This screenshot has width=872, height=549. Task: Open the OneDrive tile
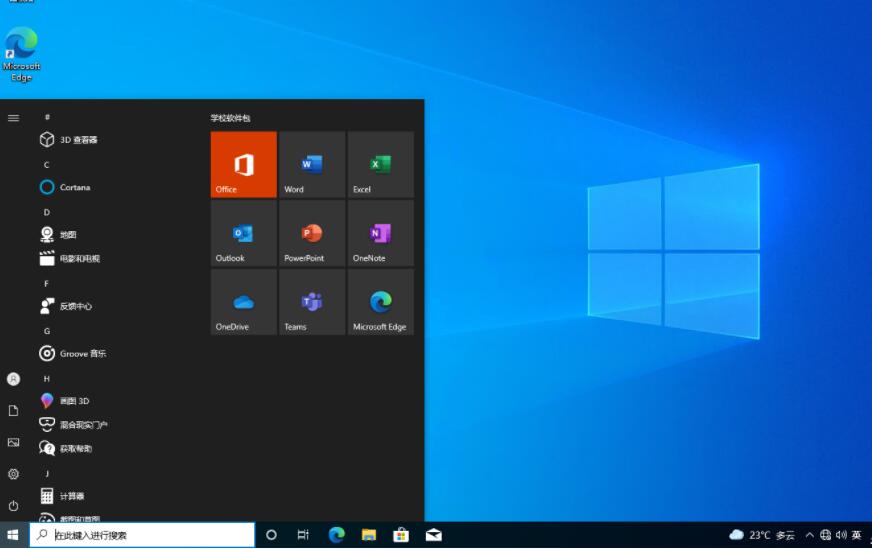[244, 302]
